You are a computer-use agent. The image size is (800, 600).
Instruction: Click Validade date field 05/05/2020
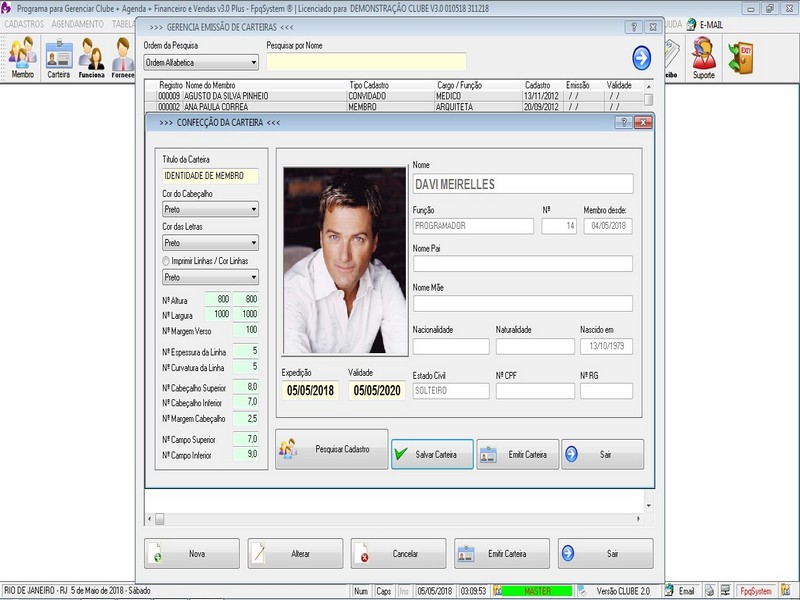coord(377,391)
